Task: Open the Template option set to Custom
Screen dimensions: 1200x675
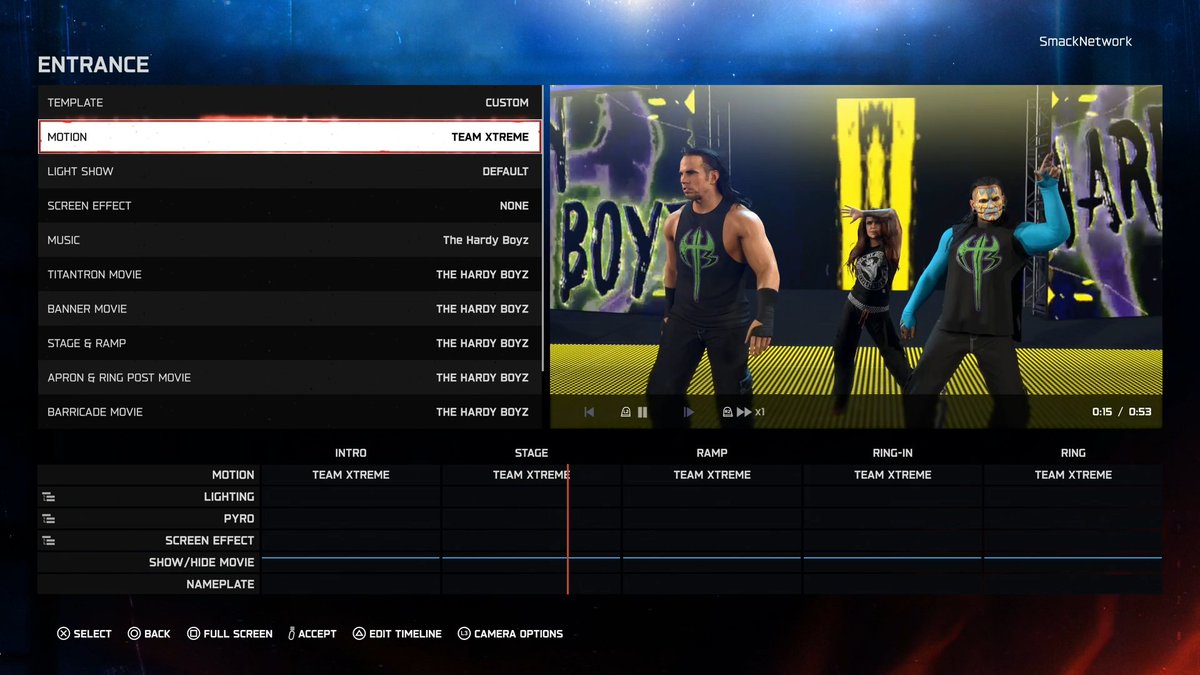Action: pos(289,103)
